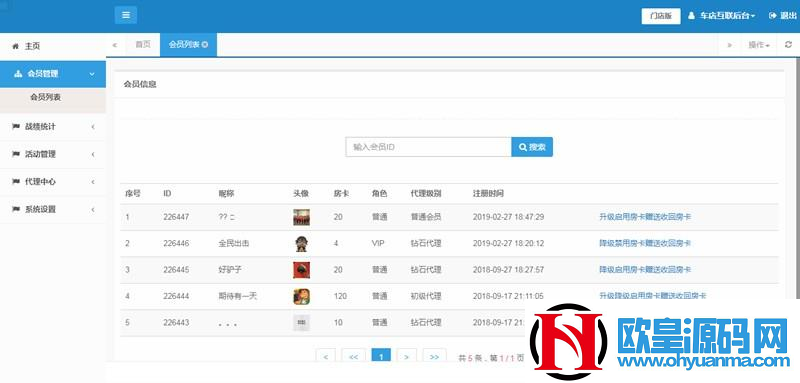Viewport: 800px width, 383px height.
Task: Click registration time 2018-09-27 18:27:57
Action: click(508, 270)
